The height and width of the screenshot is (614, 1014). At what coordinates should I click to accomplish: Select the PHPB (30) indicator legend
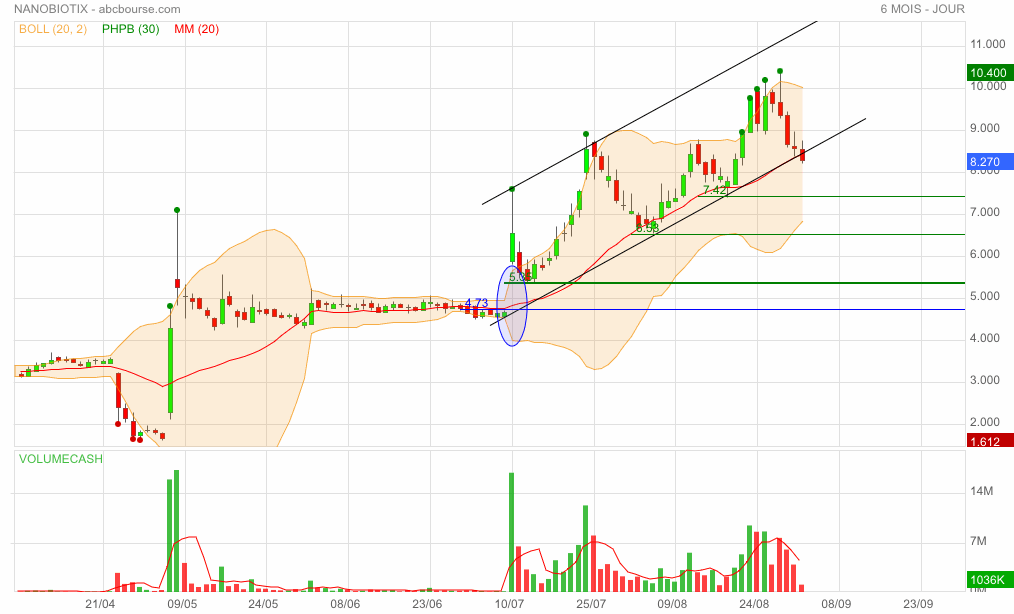[131, 29]
